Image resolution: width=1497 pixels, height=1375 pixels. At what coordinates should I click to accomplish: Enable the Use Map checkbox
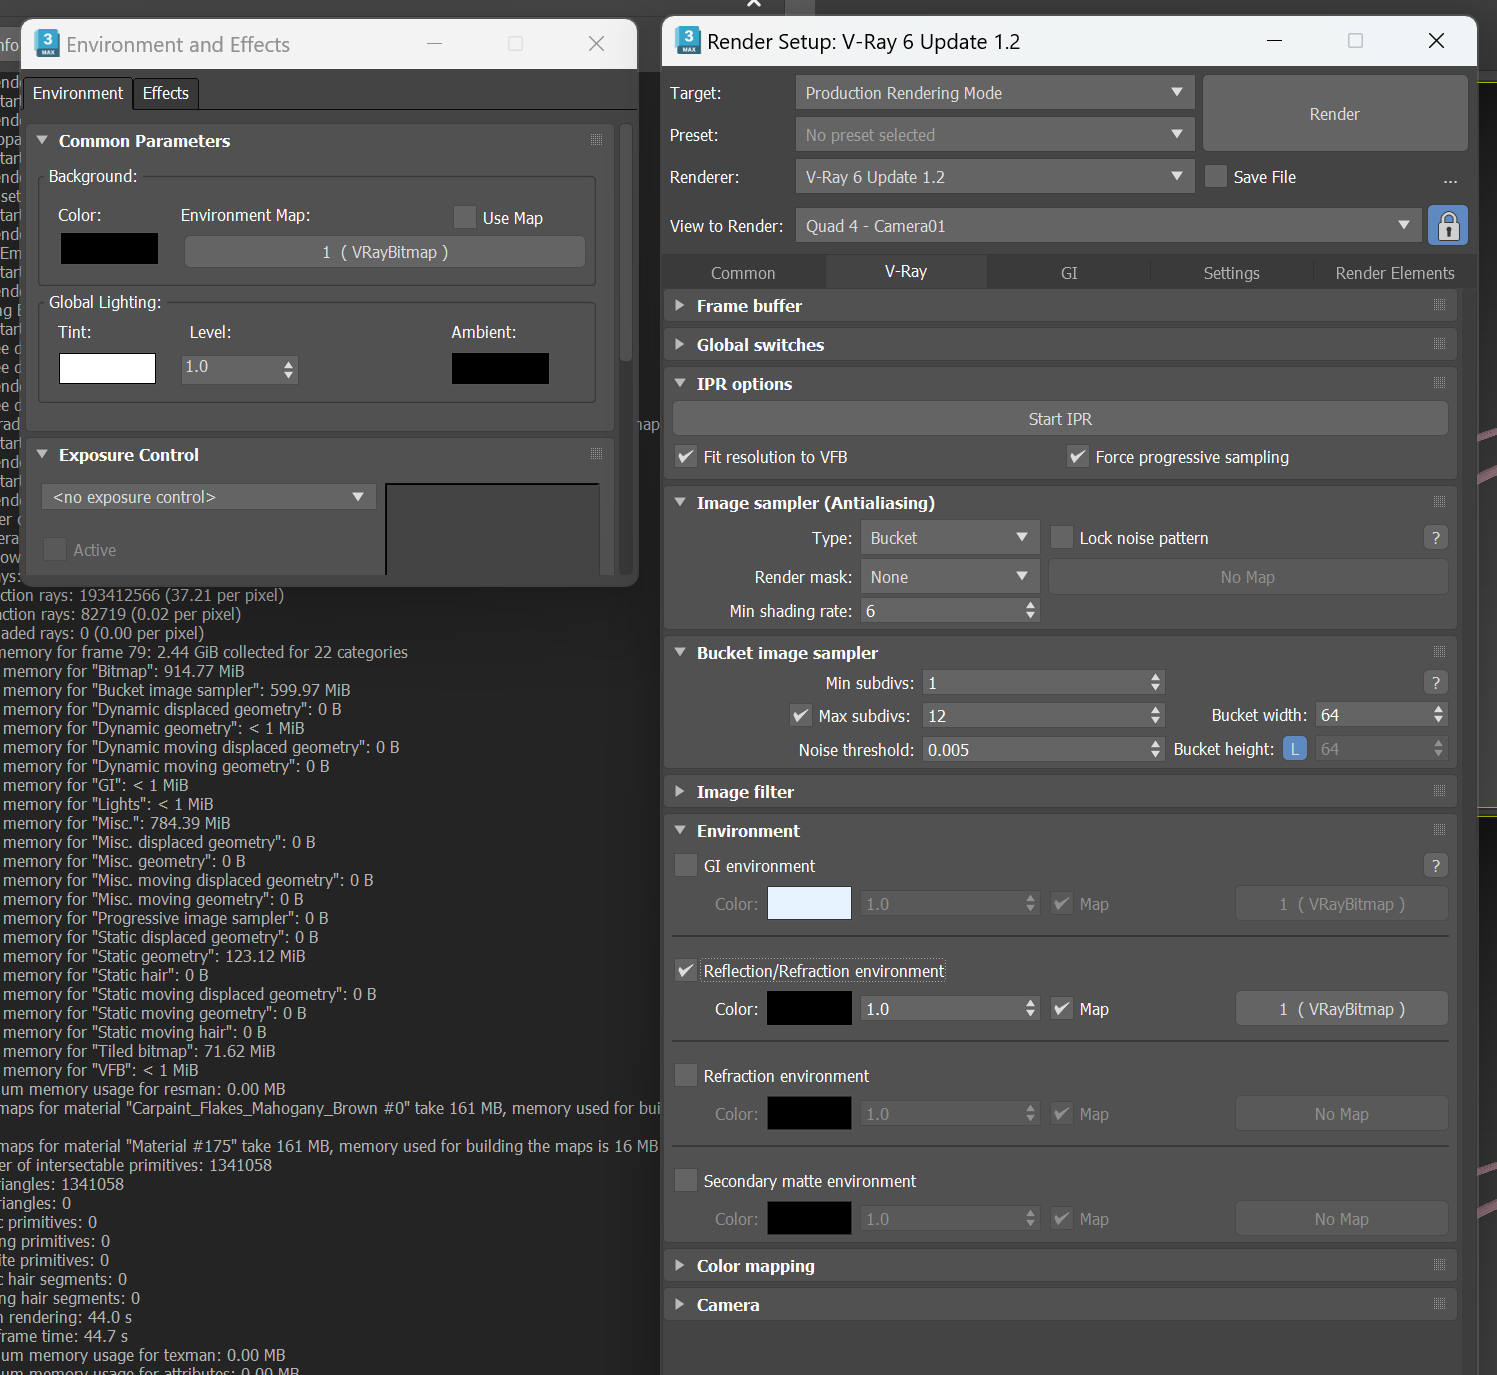465,217
